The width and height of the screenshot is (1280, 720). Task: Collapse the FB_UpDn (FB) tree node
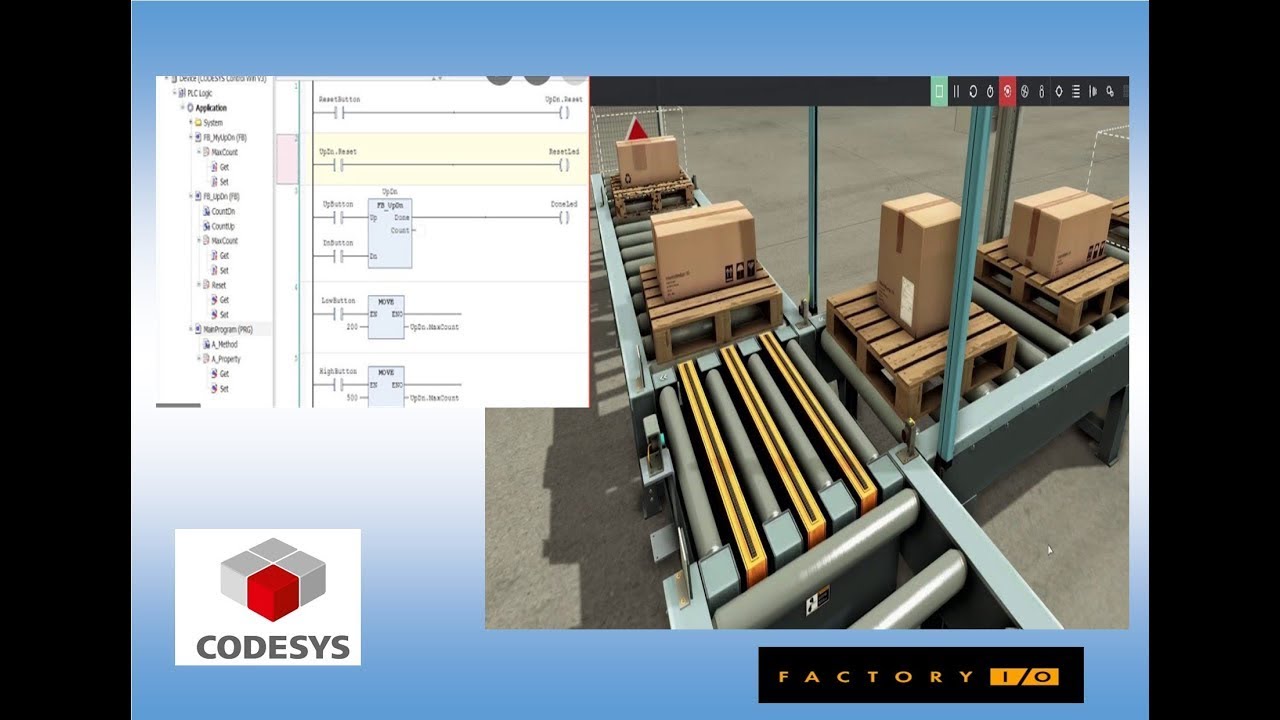(190, 197)
